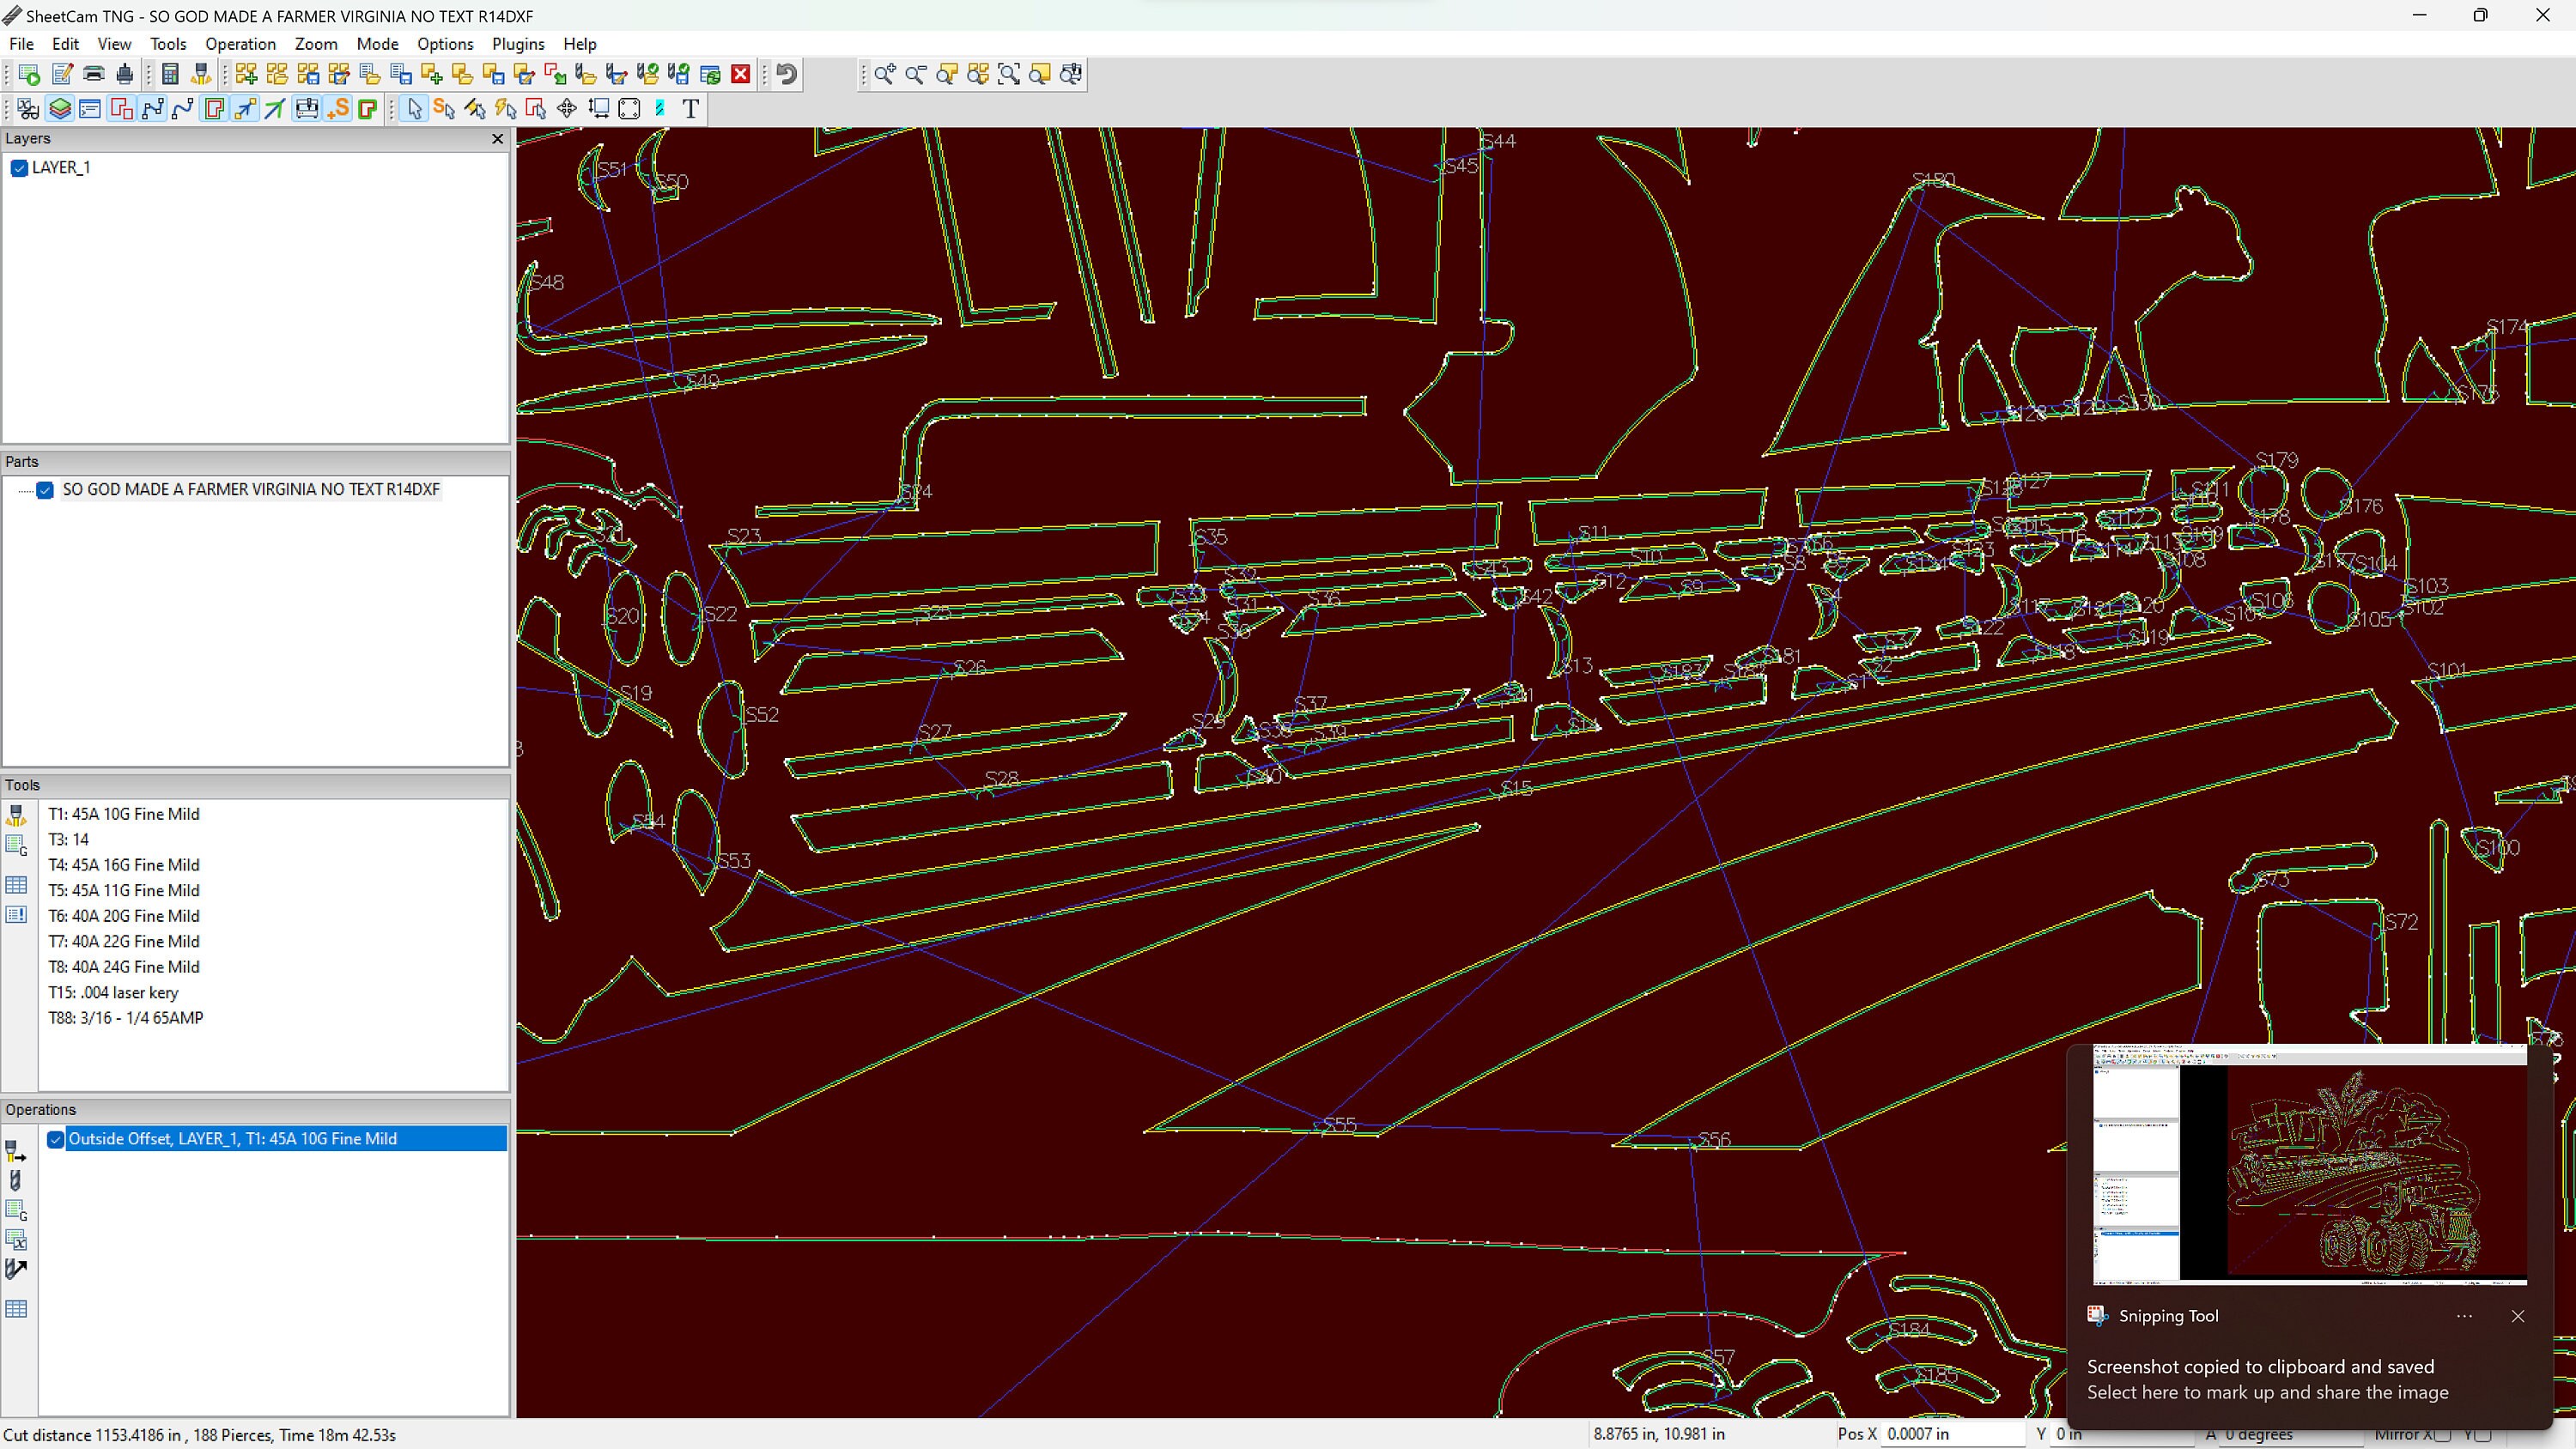
Task: Open the Operation menu
Action: tap(240, 44)
